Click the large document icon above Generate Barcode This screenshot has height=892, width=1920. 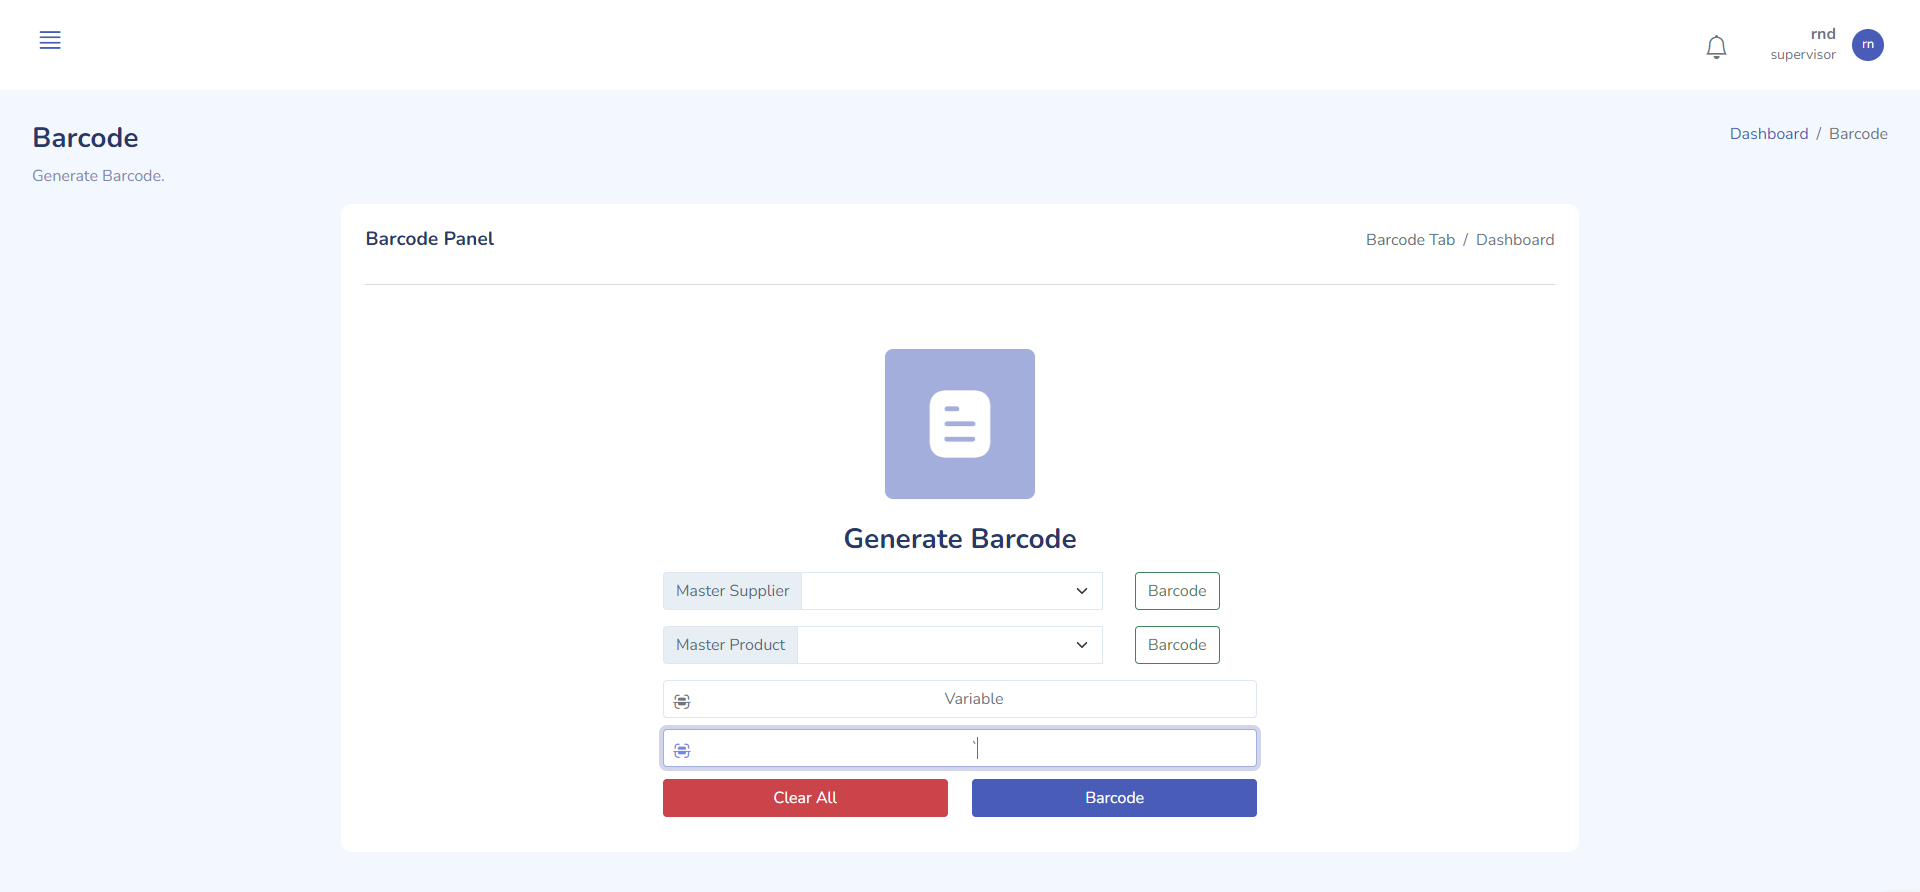(959, 424)
